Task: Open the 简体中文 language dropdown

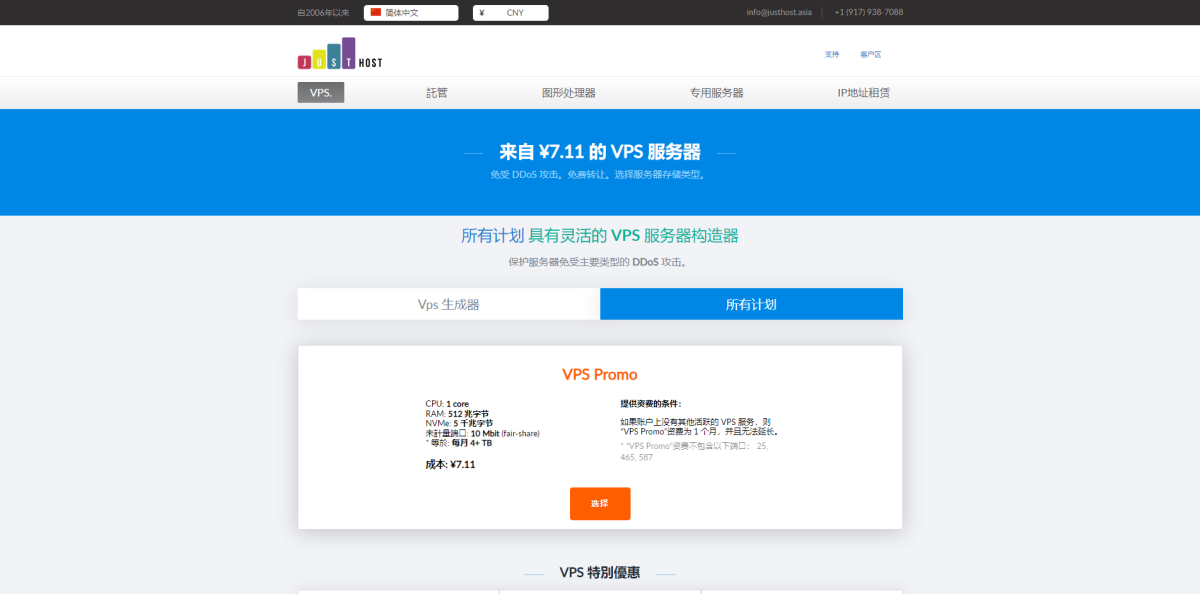Action: (x=410, y=13)
